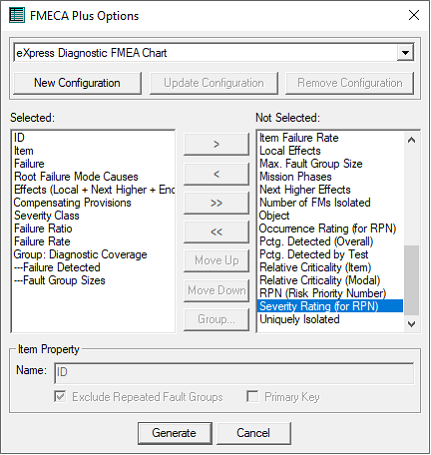Click the Not Selected list scrollbar thumb
Viewport: 431px width, 455px height.
[x=411, y=280]
